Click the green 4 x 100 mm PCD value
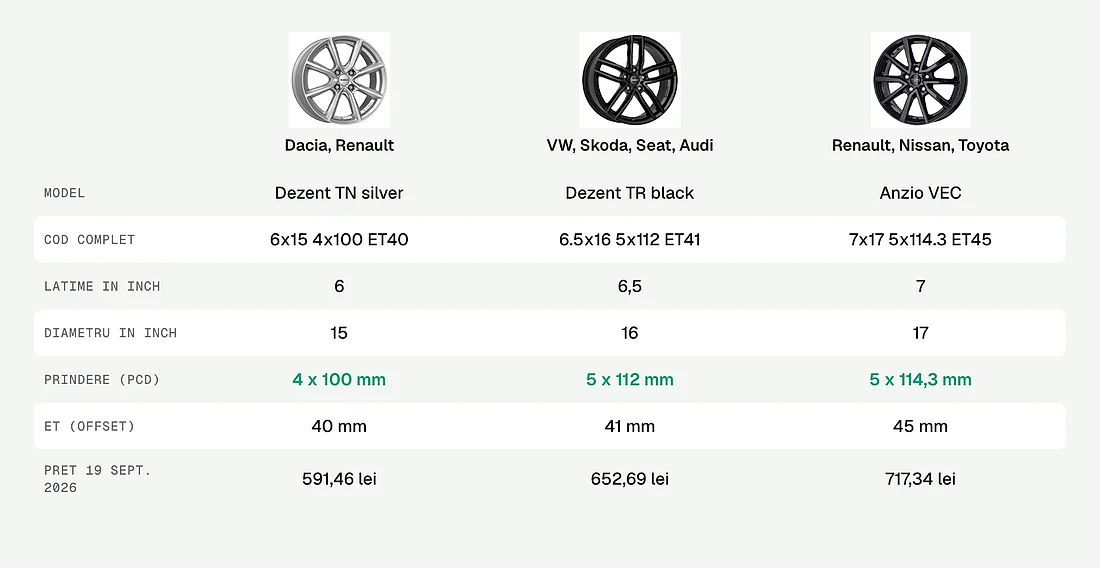 click(x=340, y=379)
